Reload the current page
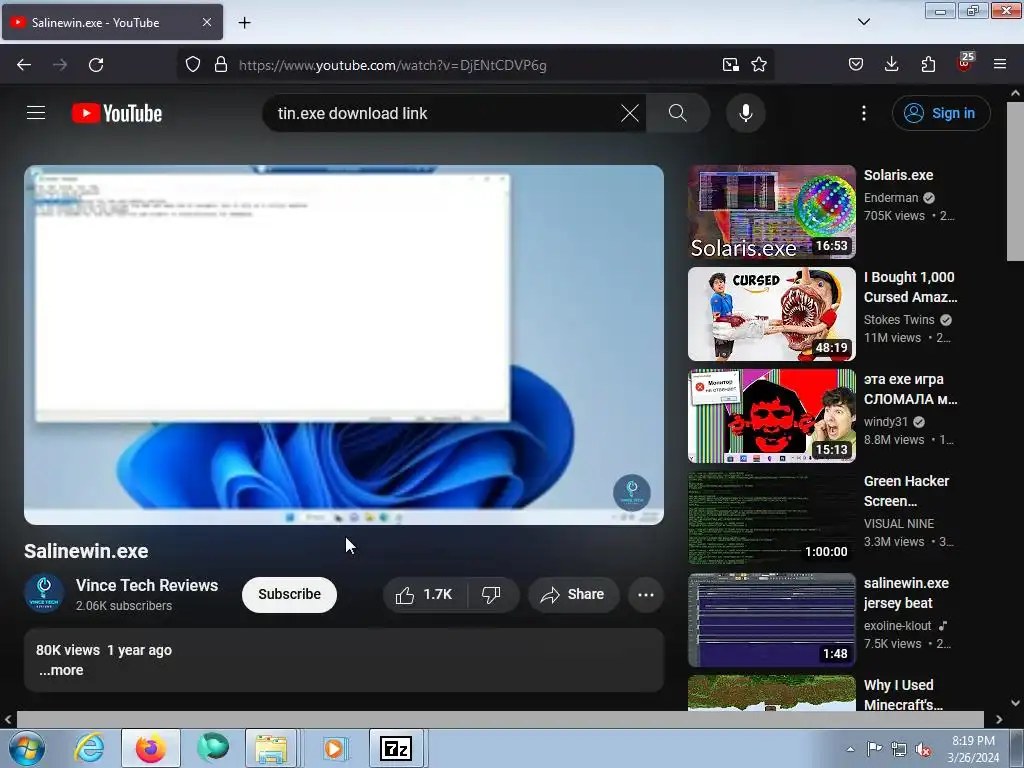The image size is (1024, 768). [x=96, y=65]
